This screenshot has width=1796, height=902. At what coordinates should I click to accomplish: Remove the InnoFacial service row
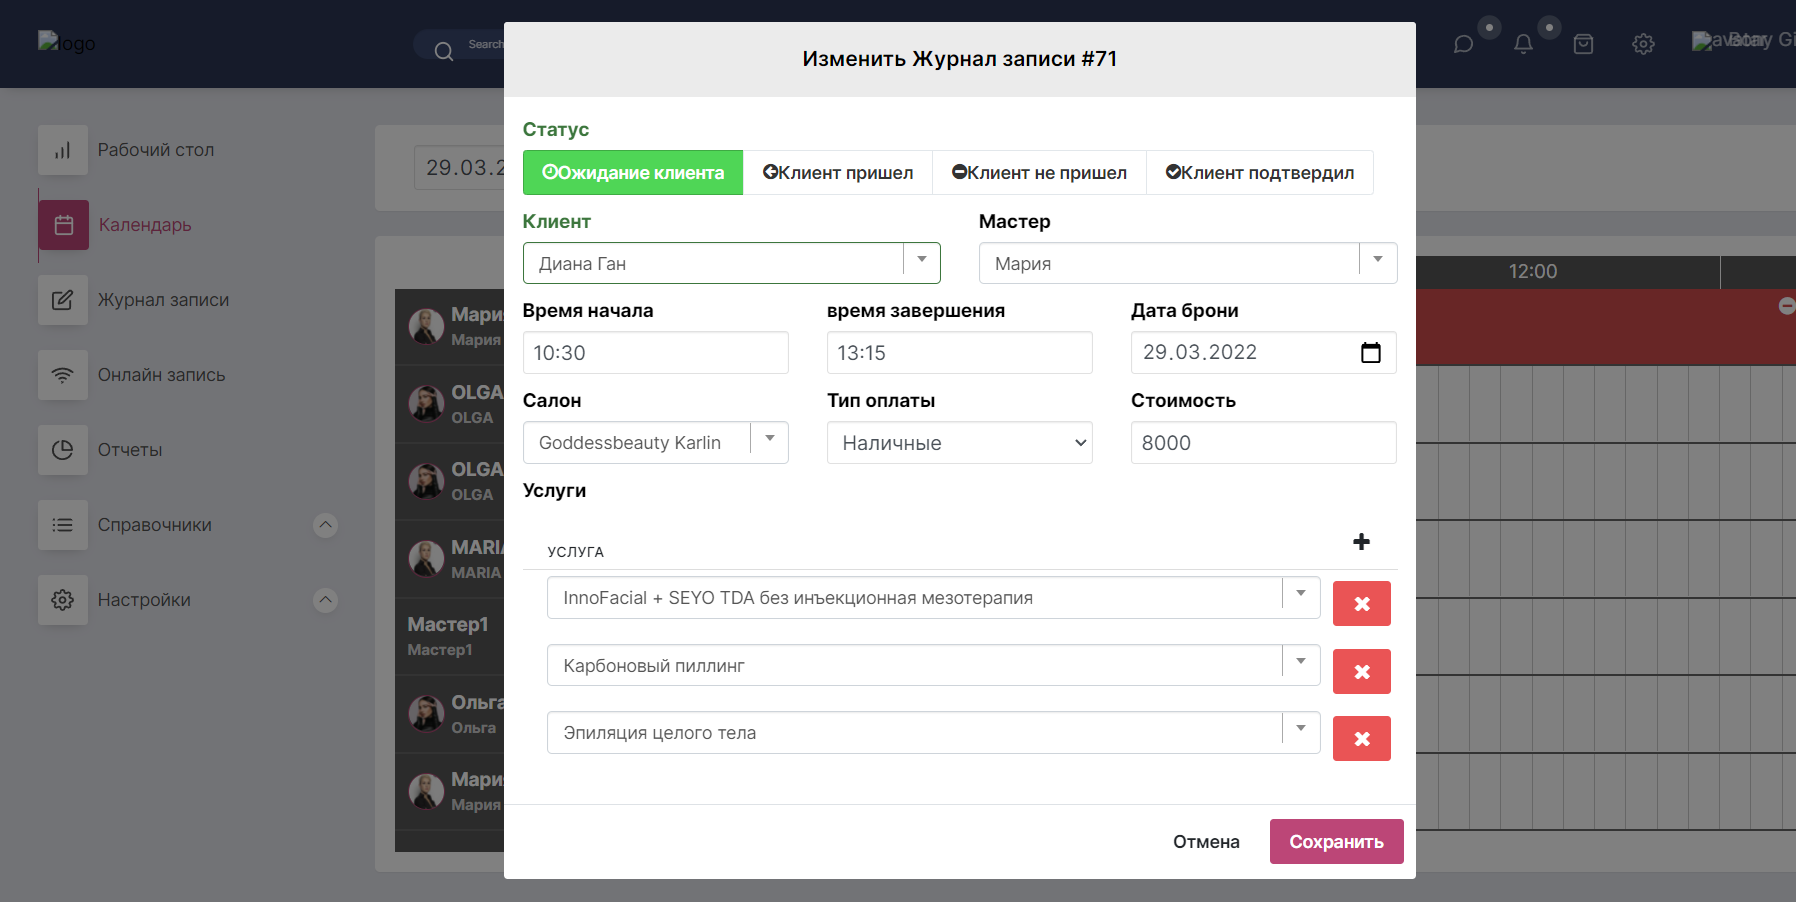coord(1361,604)
